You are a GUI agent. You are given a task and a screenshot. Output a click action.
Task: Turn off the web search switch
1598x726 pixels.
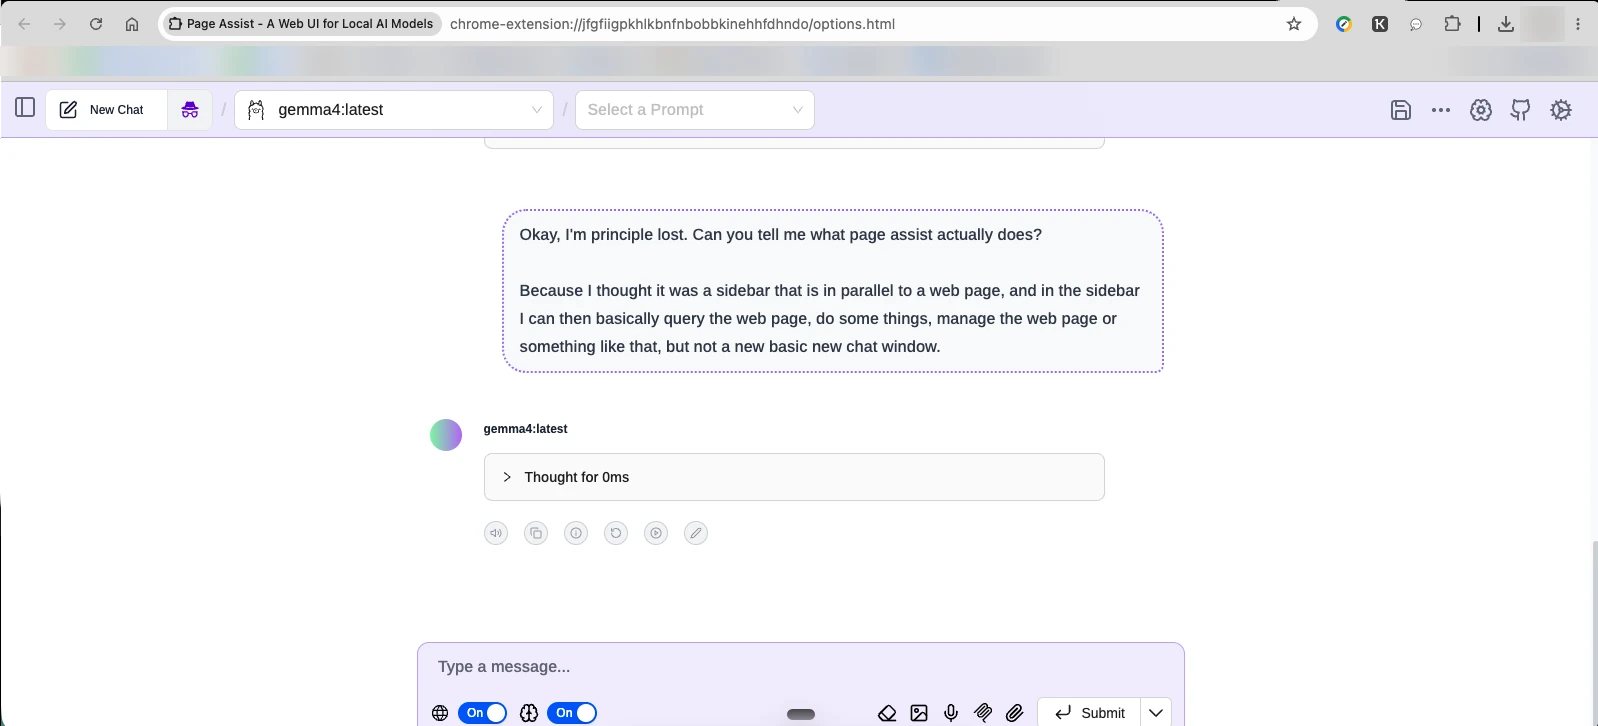483,713
